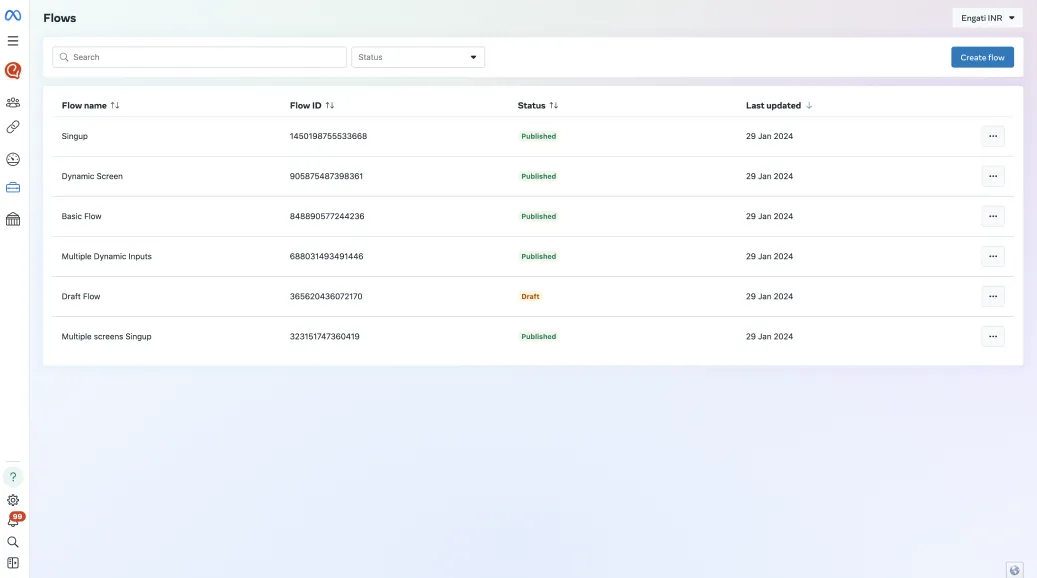
Task: Select the Commerce briefcase icon
Action: [x=12, y=187]
